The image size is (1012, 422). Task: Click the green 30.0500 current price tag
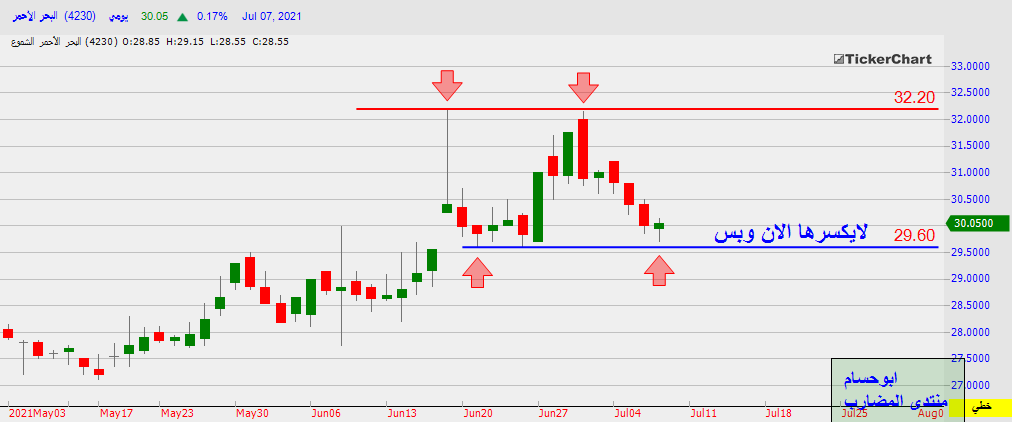(977, 224)
